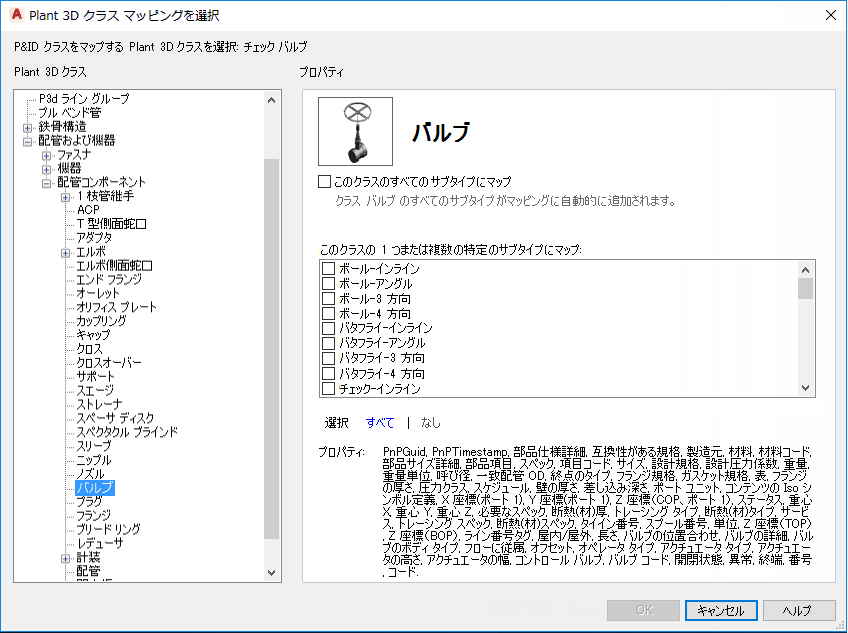The width and height of the screenshot is (848, 633).
Task: Select スペーサ ディスク in the tree
Action: coord(115,418)
